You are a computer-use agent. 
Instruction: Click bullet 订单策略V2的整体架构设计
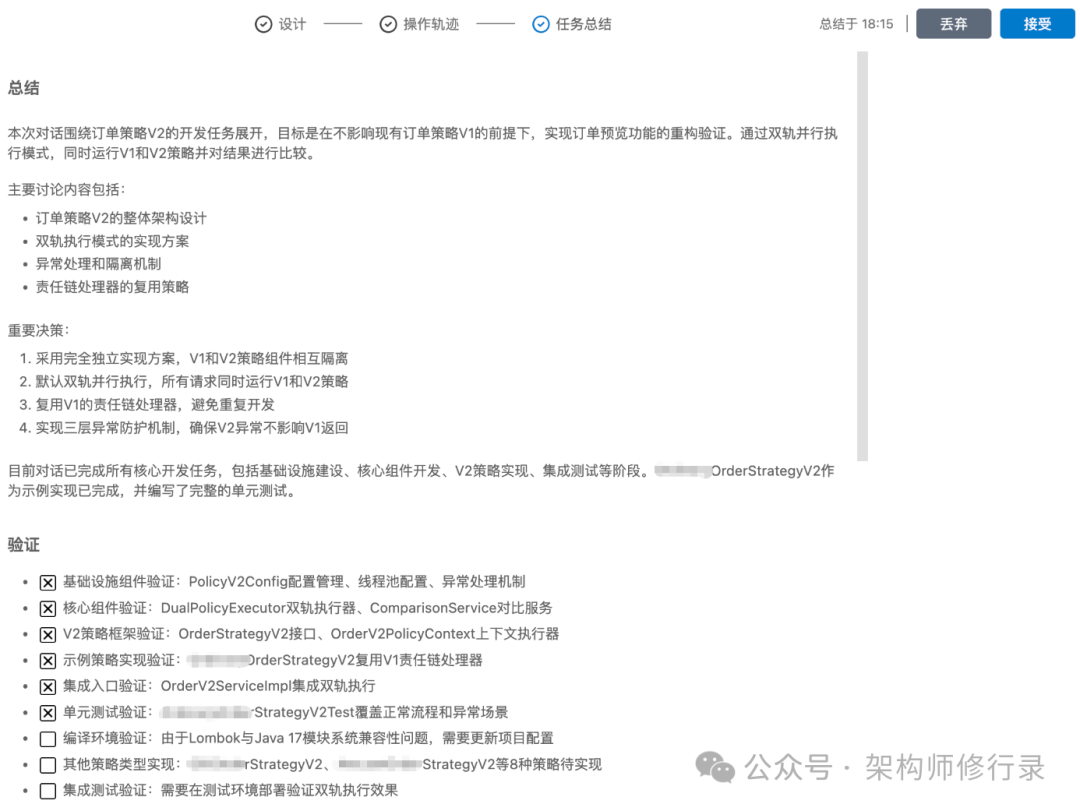pyautogui.click(x=121, y=218)
